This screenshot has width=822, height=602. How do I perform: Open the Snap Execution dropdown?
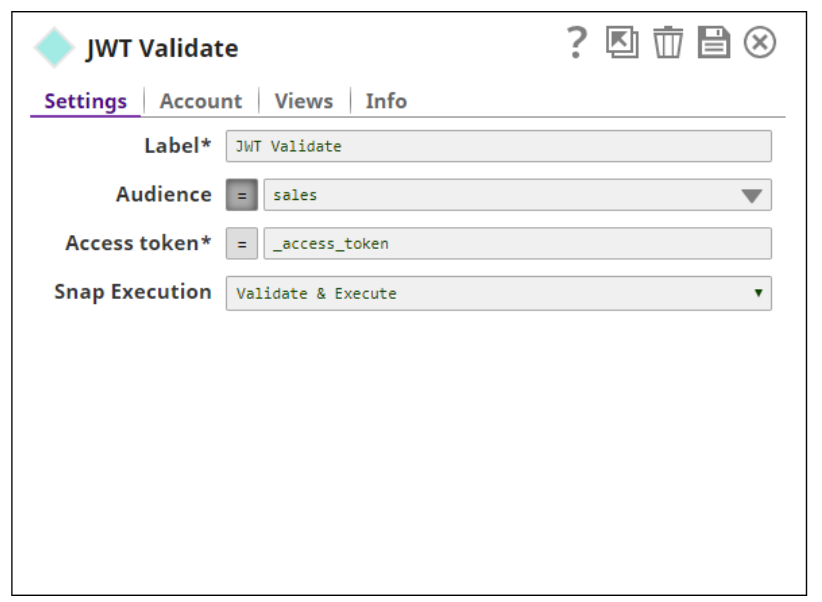(497, 293)
